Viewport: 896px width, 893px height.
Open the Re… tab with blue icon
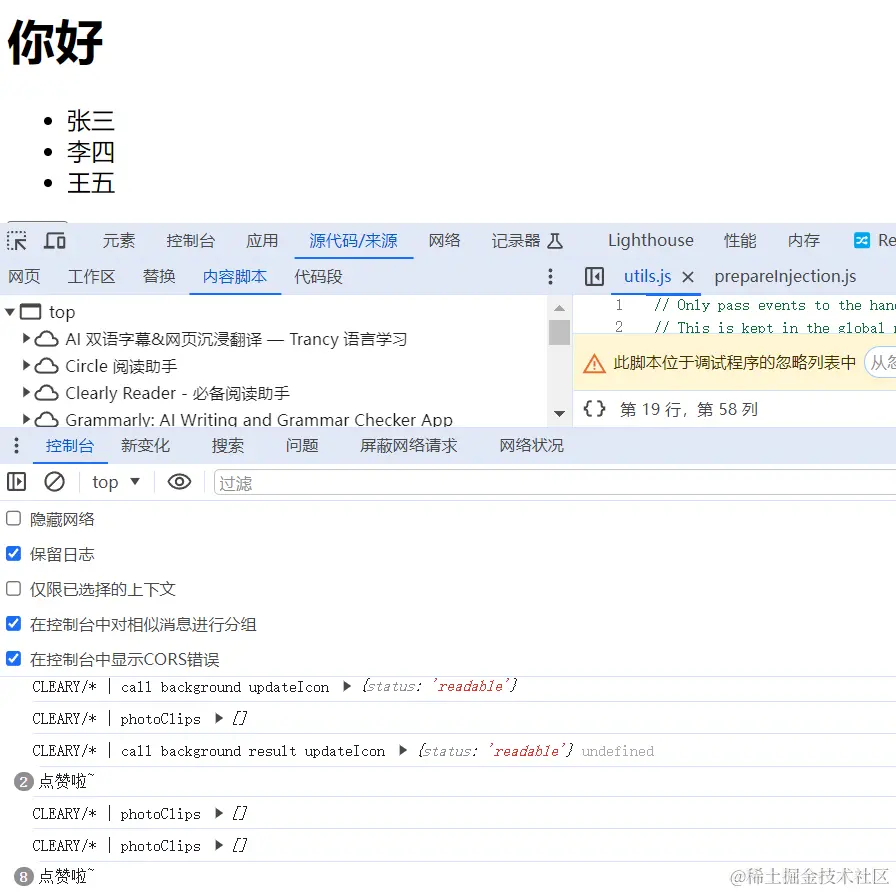[x=874, y=241]
